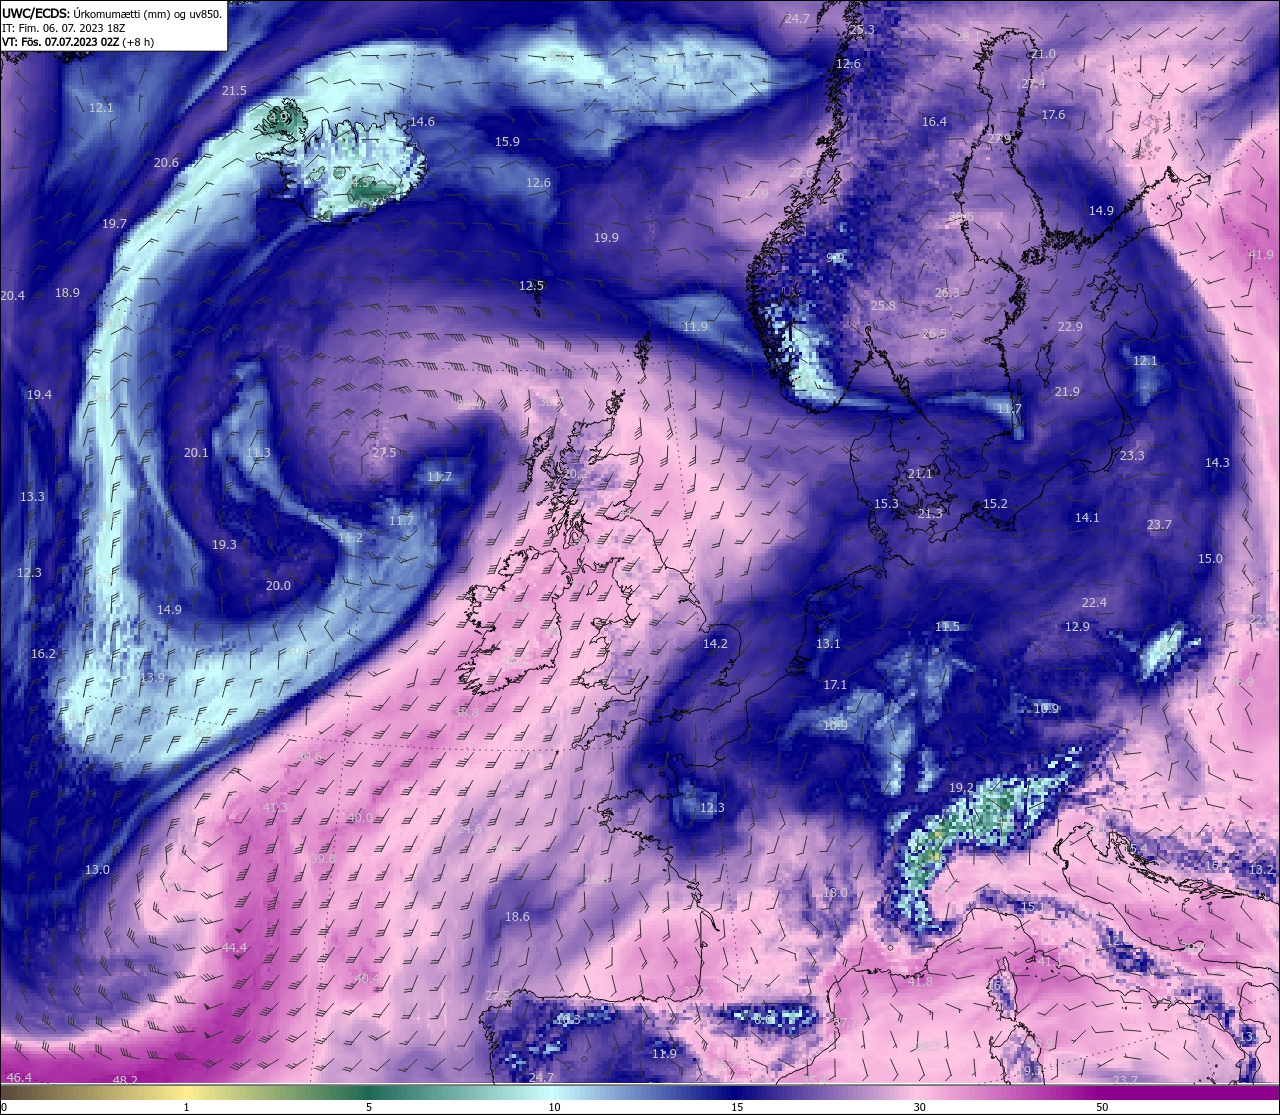1280x1115 pixels.
Task: Click the 16.2 map value
Action: (x=43, y=654)
